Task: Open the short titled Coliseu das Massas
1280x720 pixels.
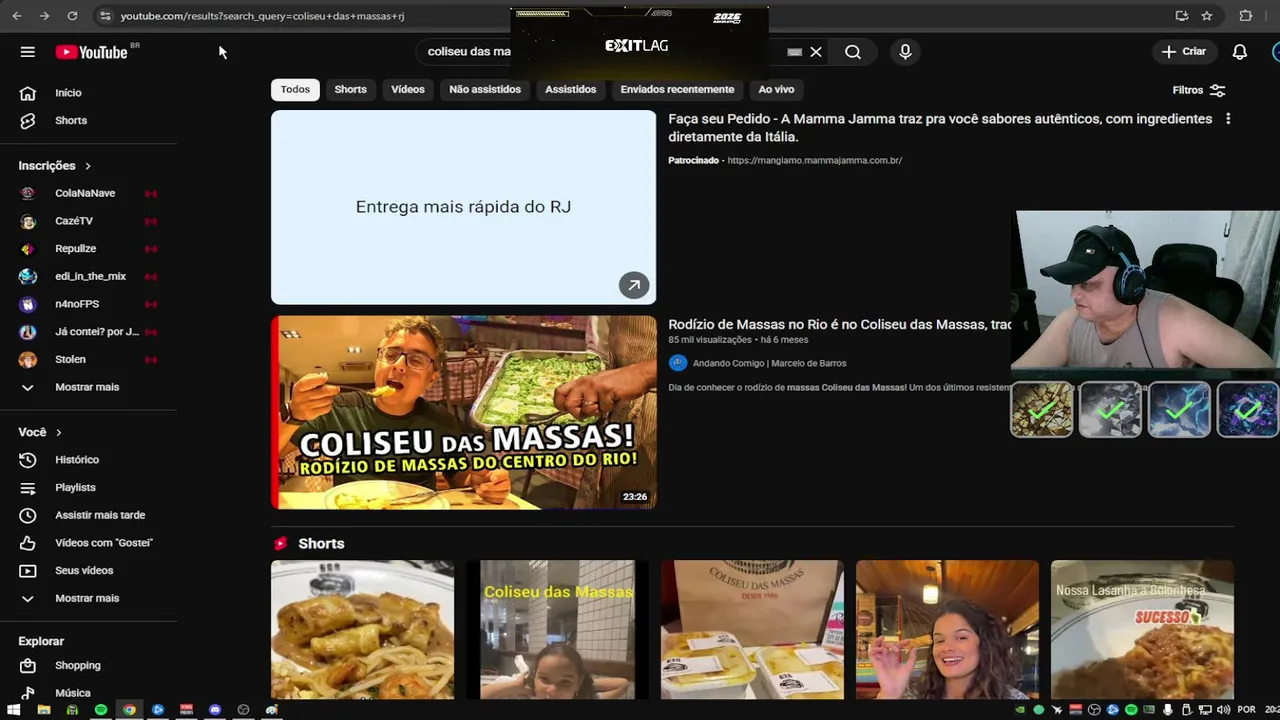Action: [557, 630]
